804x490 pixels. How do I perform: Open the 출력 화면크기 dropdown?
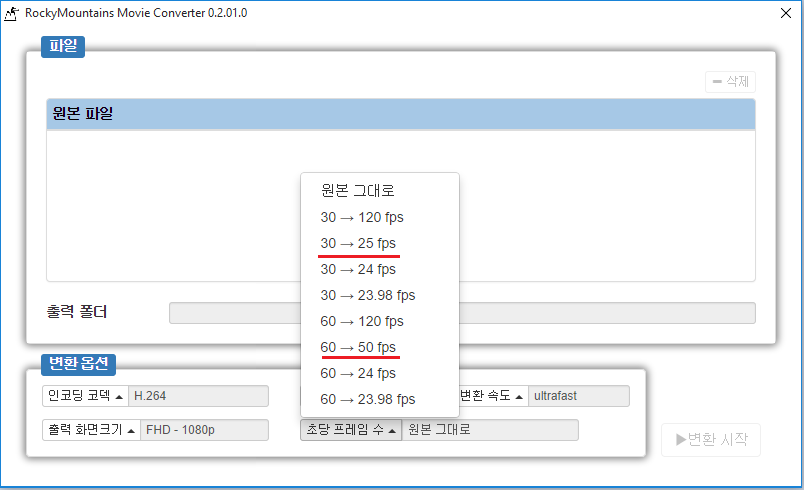[x=91, y=430]
